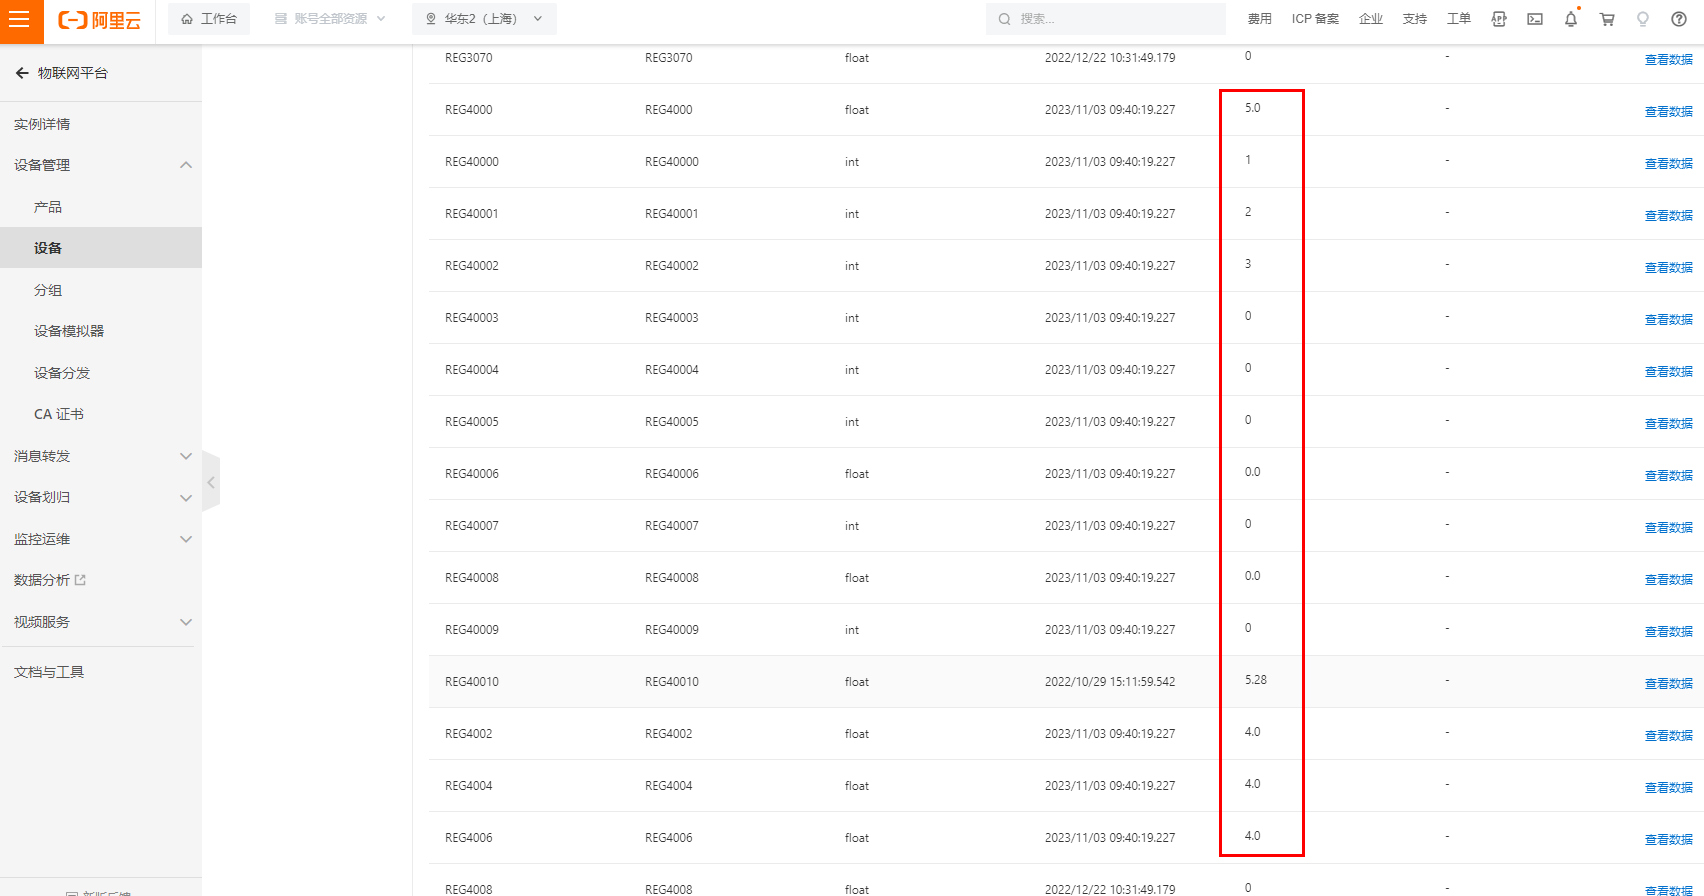Screen dimensions: 1704x896
Task: Click 支持 in the top bar
Action: 1415,19
